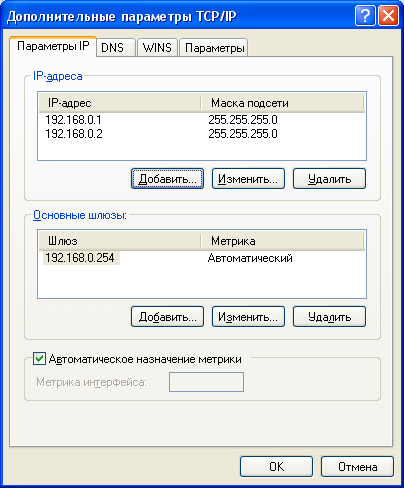Select IP address 192.168.0.1 row
The height and width of the screenshot is (488, 404).
[x=202, y=120]
